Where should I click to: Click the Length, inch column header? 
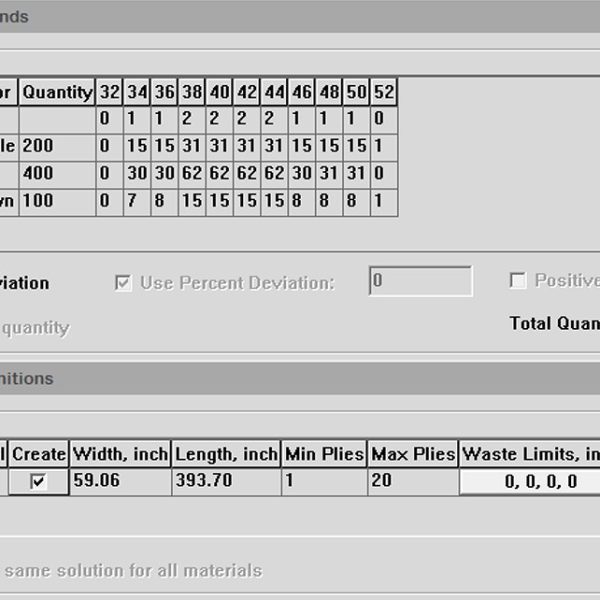pyautogui.click(x=225, y=454)
